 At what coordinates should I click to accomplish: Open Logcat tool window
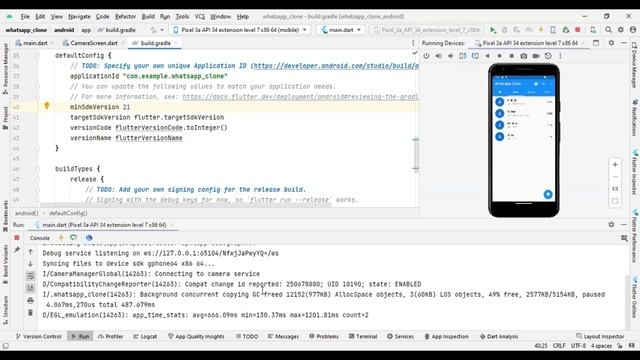[145, 336]
